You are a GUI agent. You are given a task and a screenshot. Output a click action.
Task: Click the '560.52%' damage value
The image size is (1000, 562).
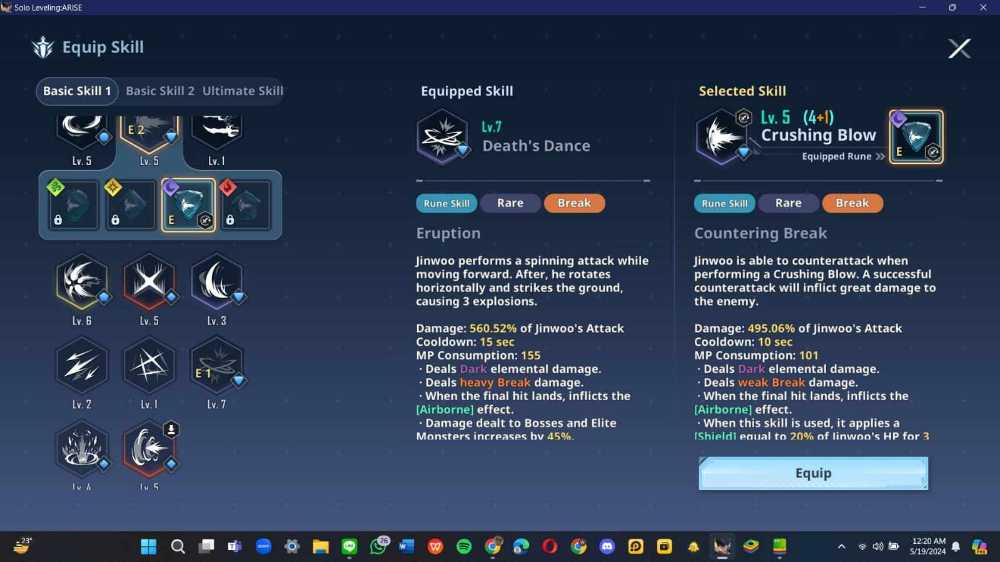(493, 329)
